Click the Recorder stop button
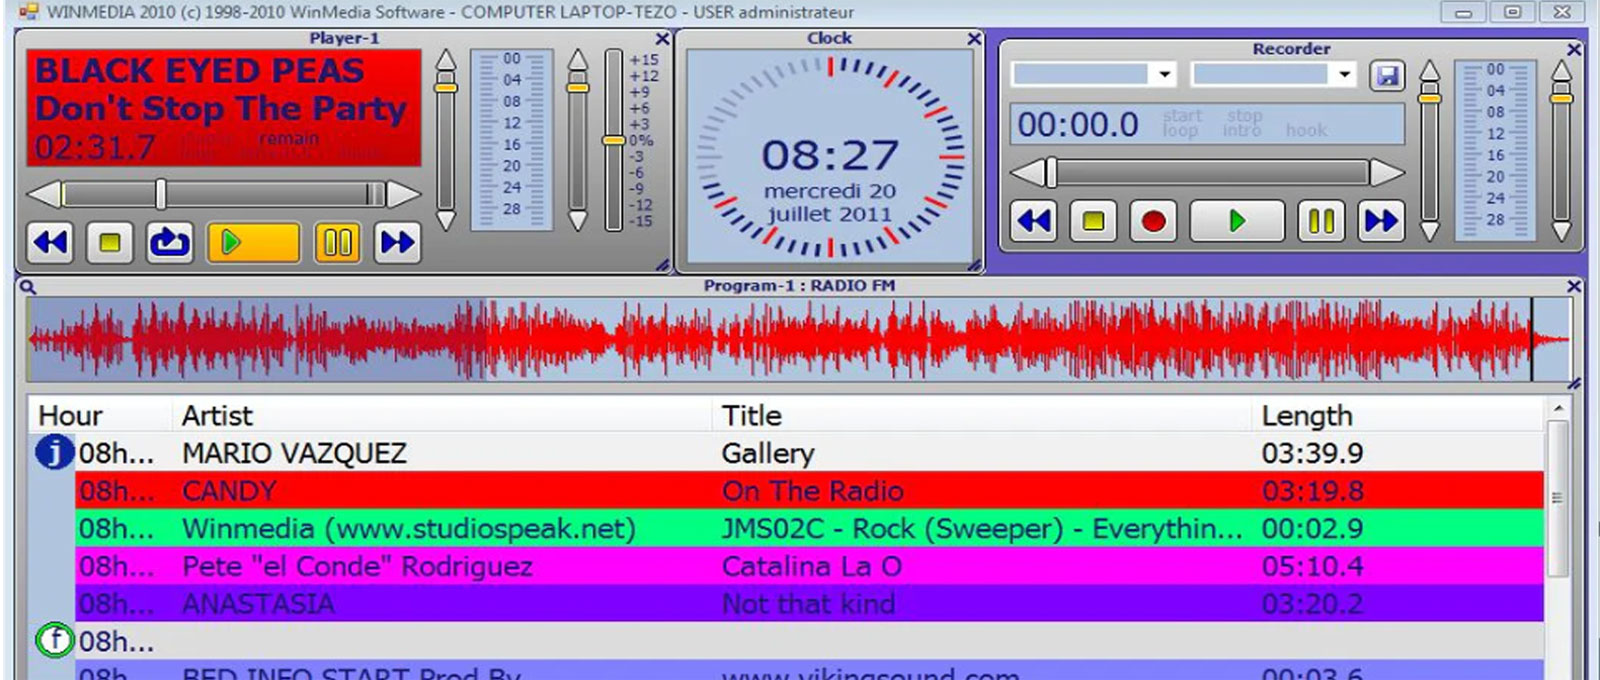1600x680 pixels. pyautogui.click(x=1094, y=221)
